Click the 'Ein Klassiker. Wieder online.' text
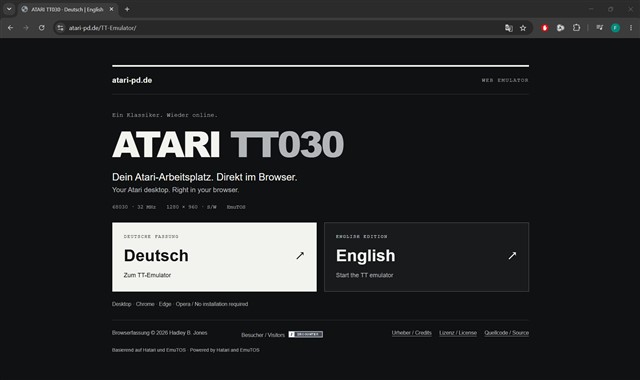Screen dimensions: 640x380 tap(165, 115)
